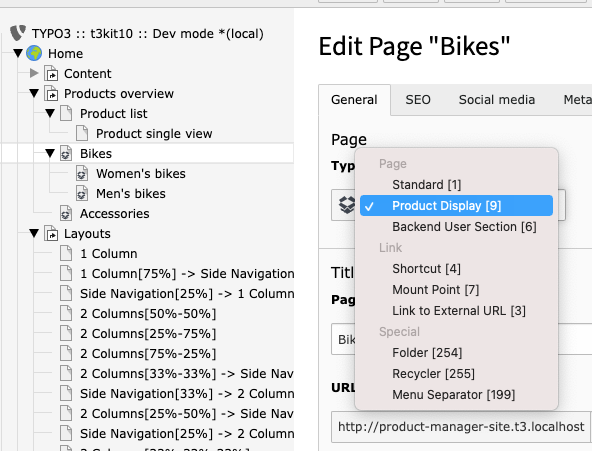Choose Product Display [9] page type

coord(456,206)
